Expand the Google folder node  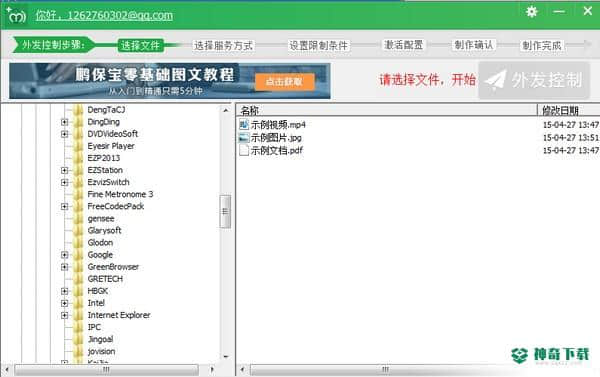(64, 255)
